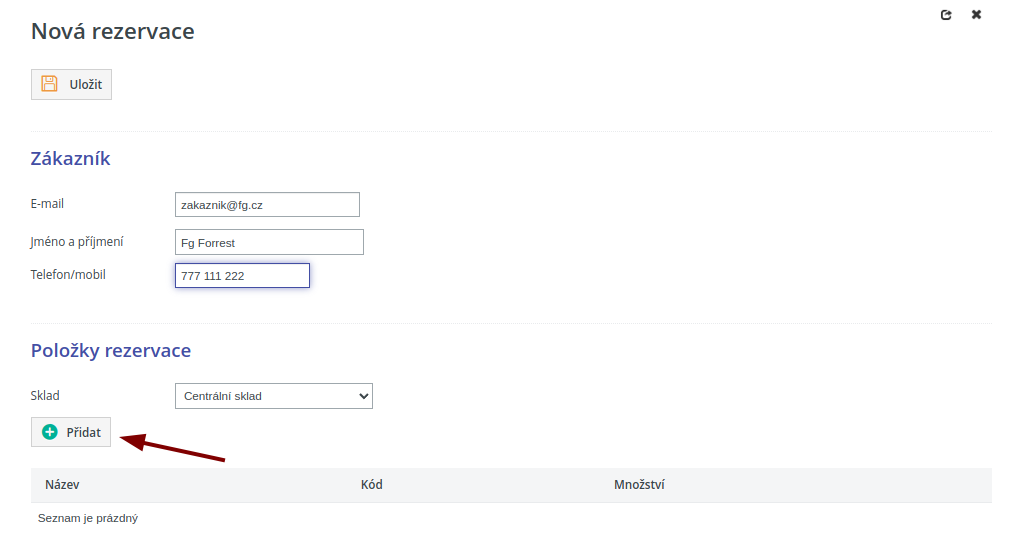Click the Nová rezervace page title
Viewport: 1012px width, 545px height.
[x=113, y=31]
